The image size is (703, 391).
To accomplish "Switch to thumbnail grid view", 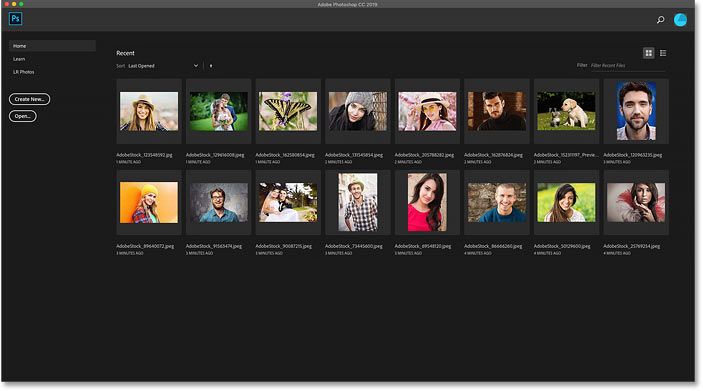I will [x=648, y=53].
